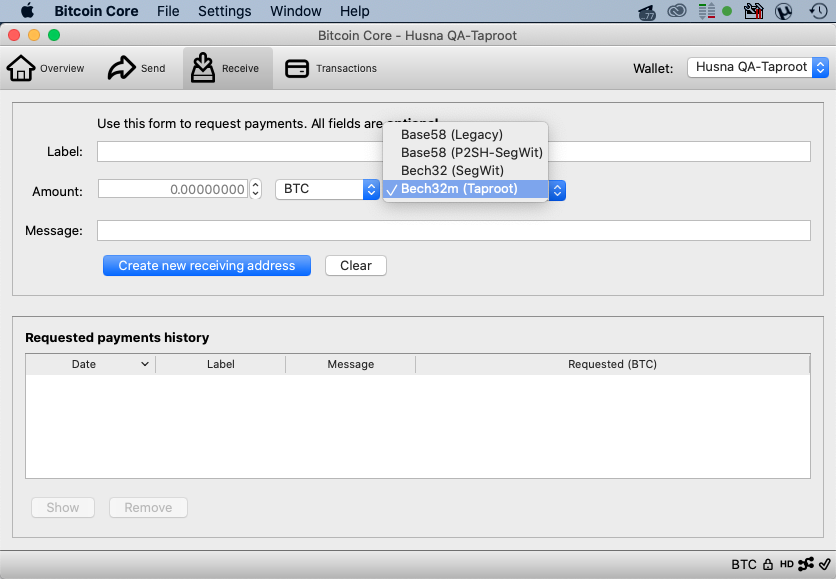This screenshot has height=579, width=836.
Task: Click the wallet encryption lock icon
Action: (768, 564)
